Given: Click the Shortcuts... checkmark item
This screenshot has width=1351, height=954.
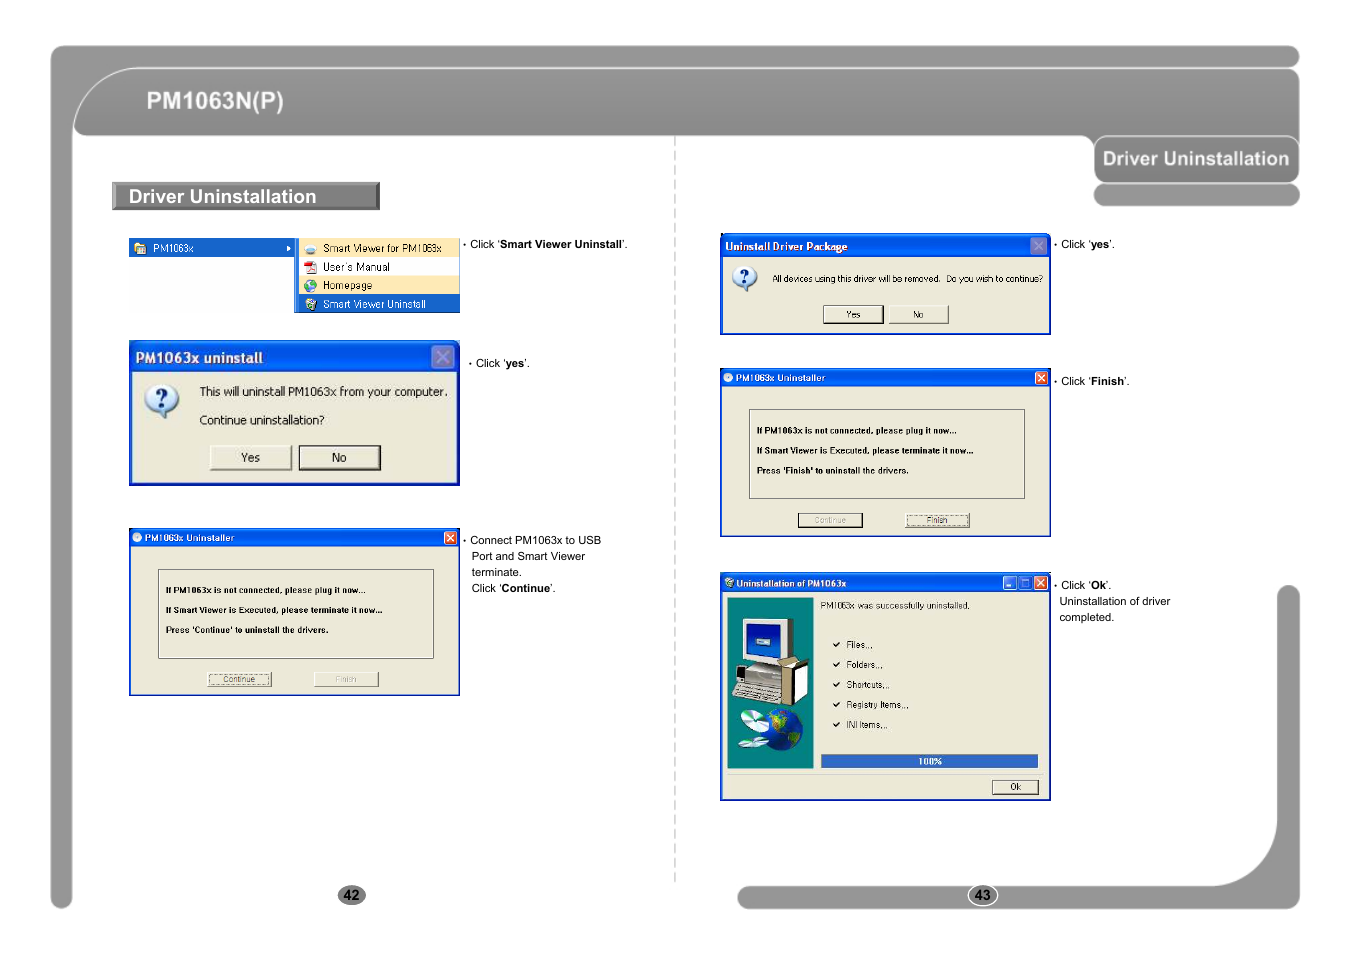Looking at the screenshot, I should pos(861,685).
